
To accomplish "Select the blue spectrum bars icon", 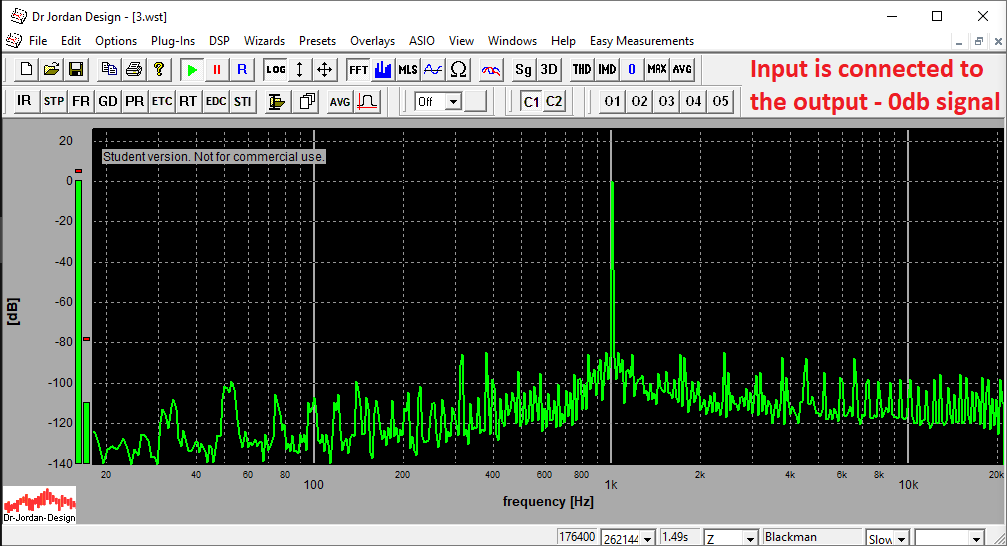I will click(383, 69).
